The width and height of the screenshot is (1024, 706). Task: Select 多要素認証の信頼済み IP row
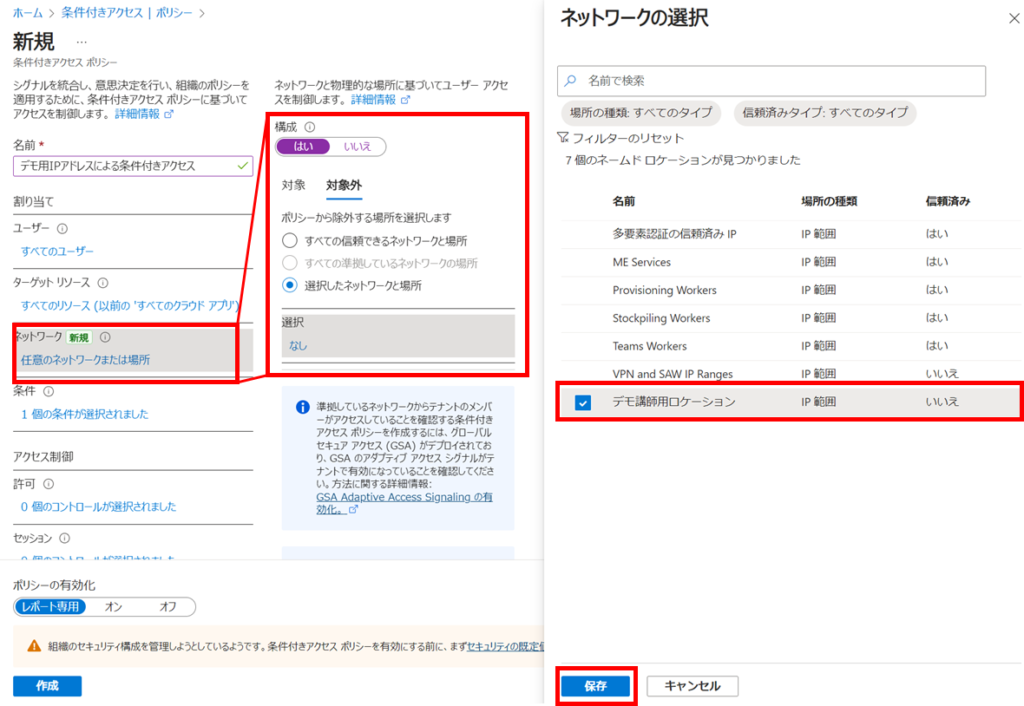click(790, 234)
